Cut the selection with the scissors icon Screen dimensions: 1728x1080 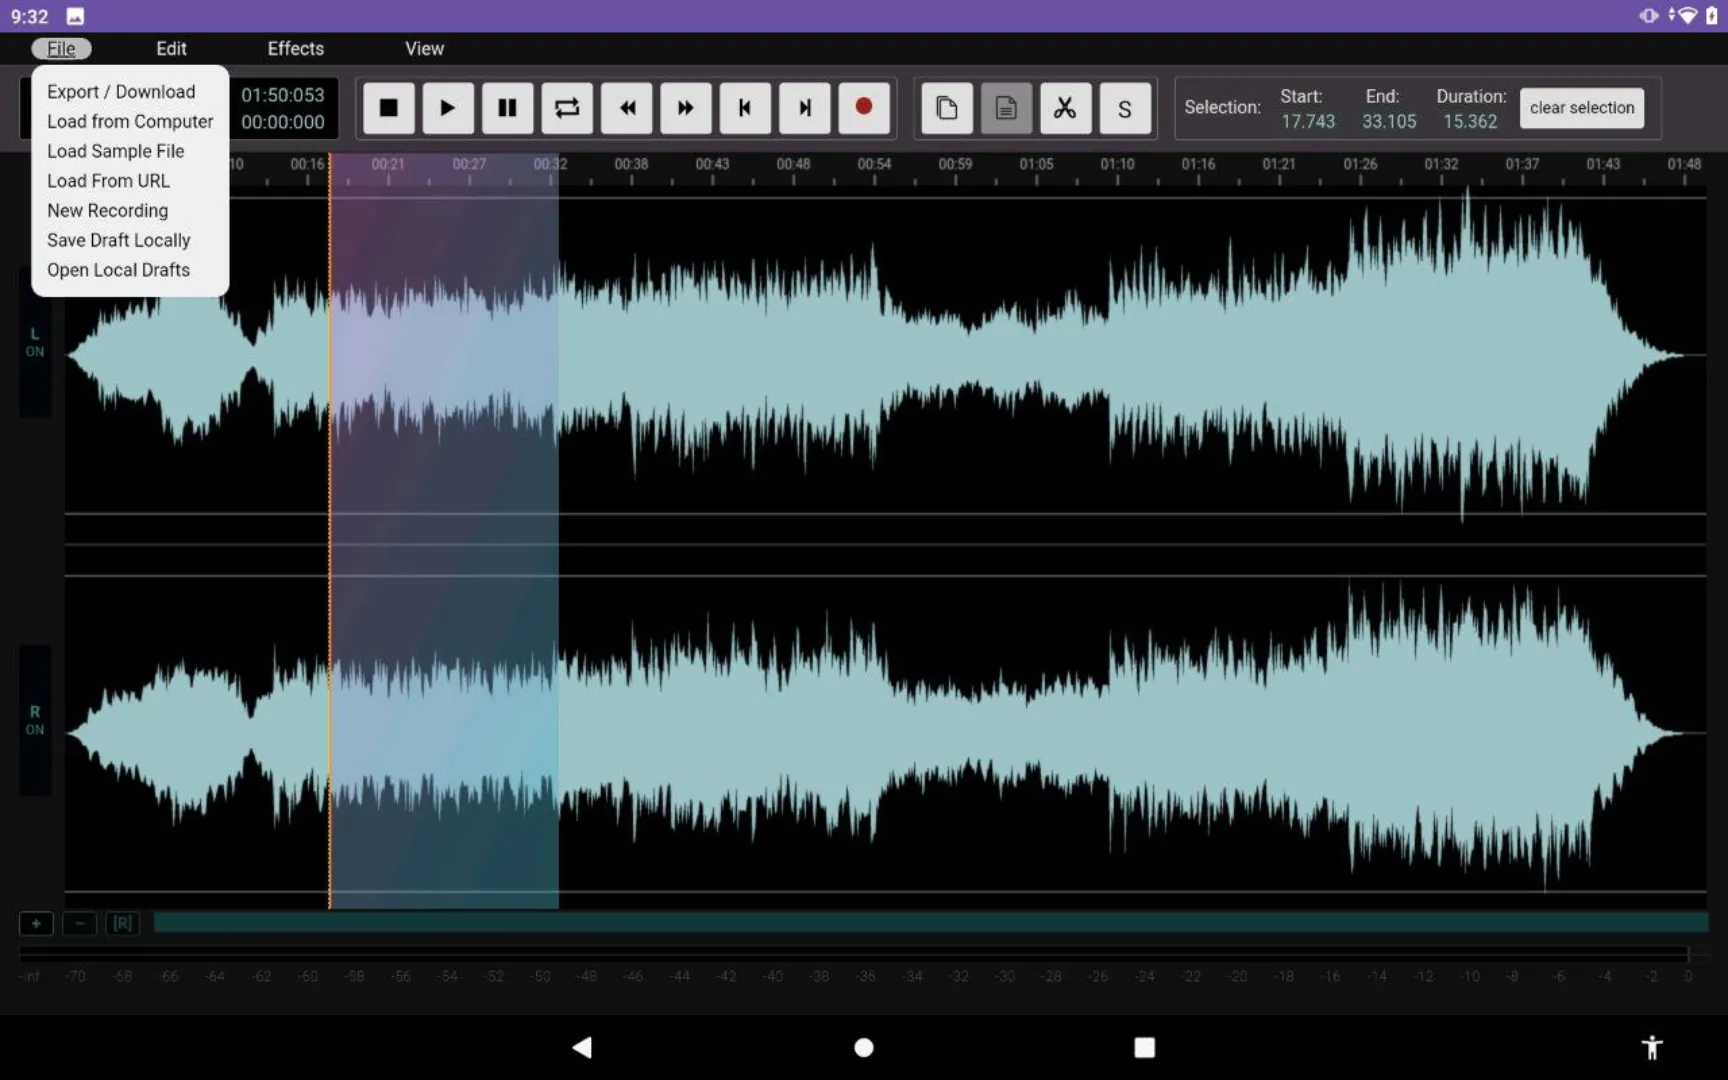[x=1064, y=108]
